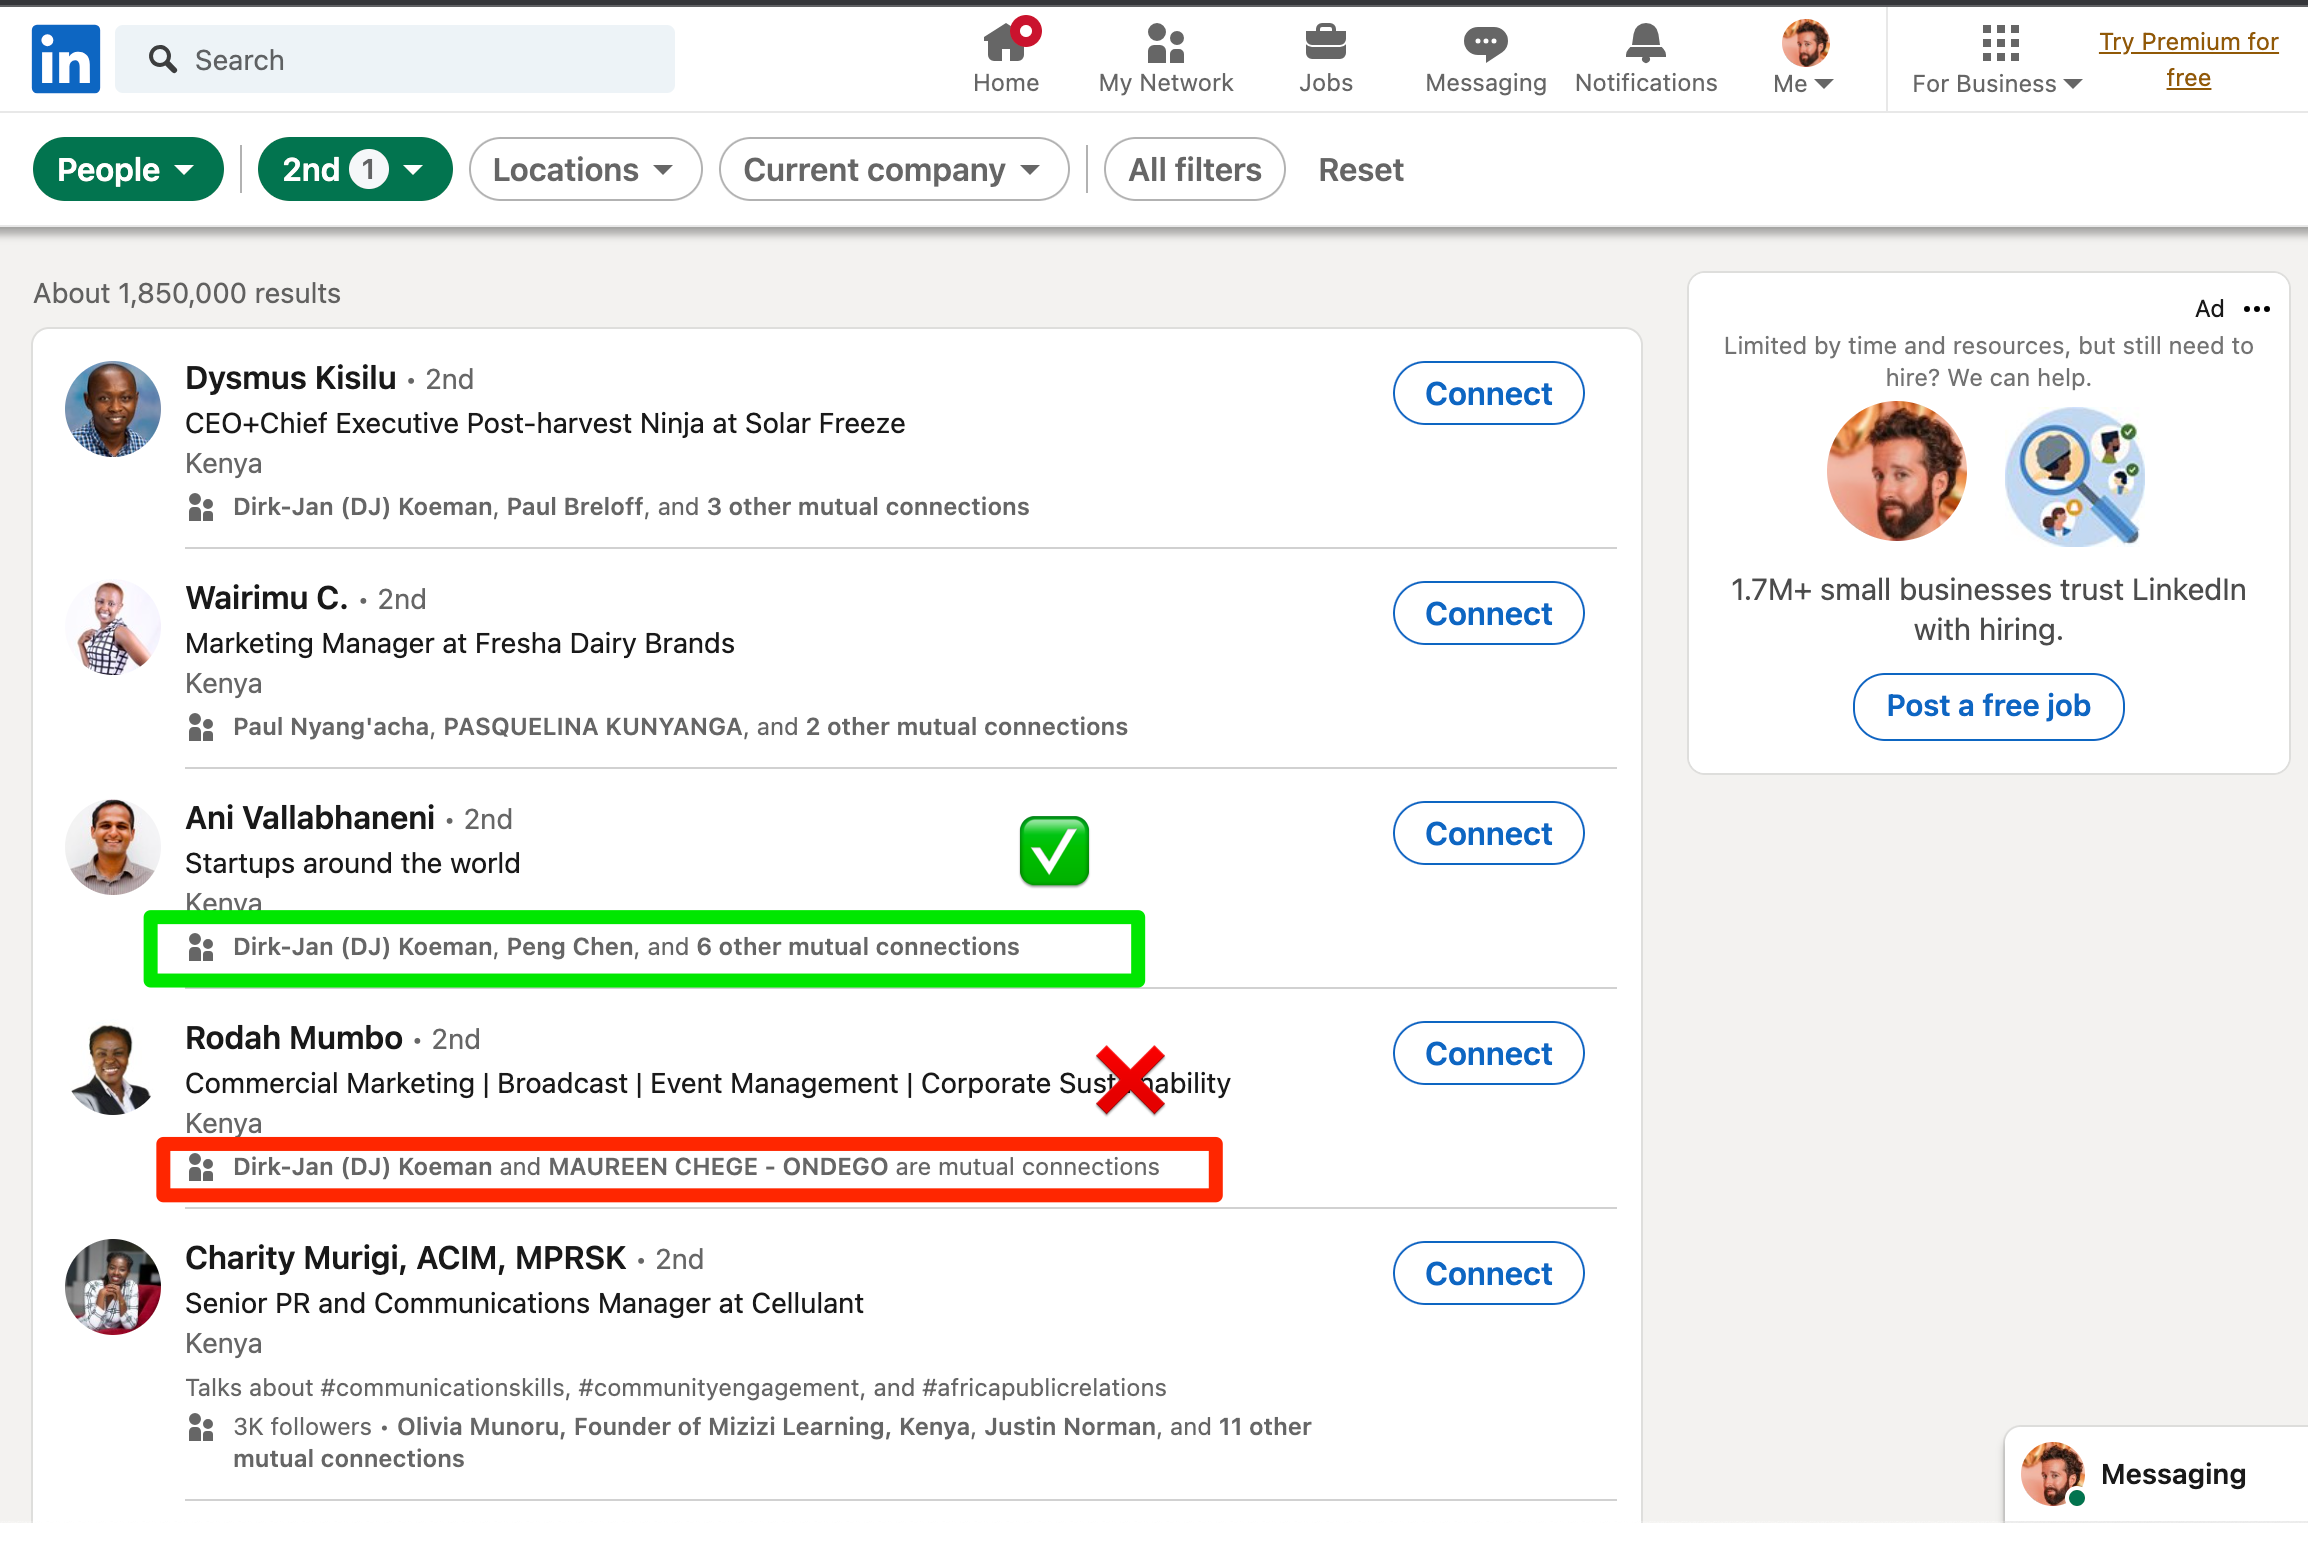This screenshot has width=2308, height=1564.
Task: Open Rodah Mumbo's profile photo
Action: 113,1069
